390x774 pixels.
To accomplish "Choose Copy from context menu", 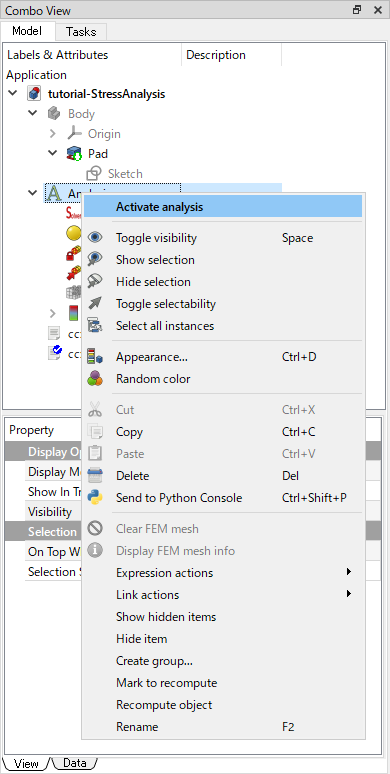I will coord(223,432).
